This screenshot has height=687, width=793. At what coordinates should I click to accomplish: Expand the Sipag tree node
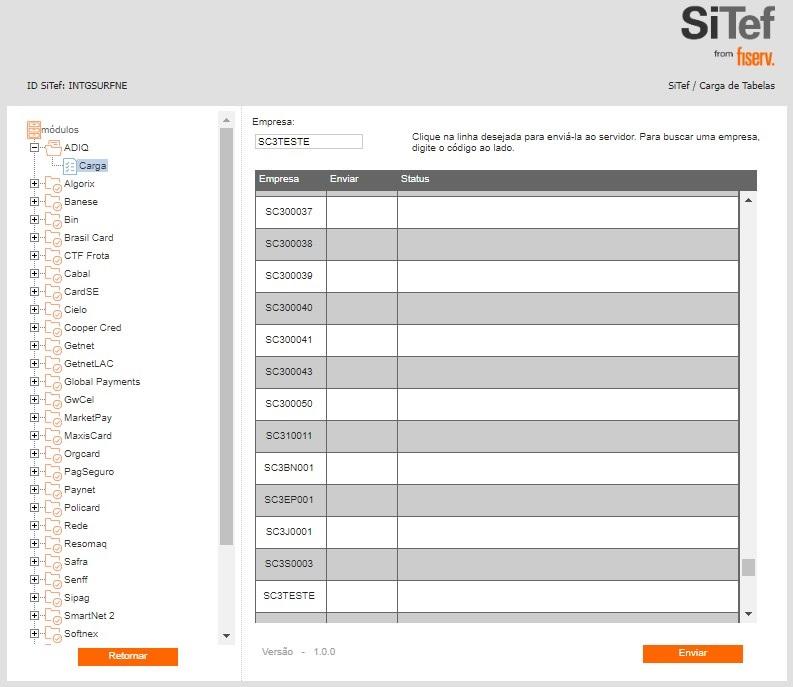(34, 598)
